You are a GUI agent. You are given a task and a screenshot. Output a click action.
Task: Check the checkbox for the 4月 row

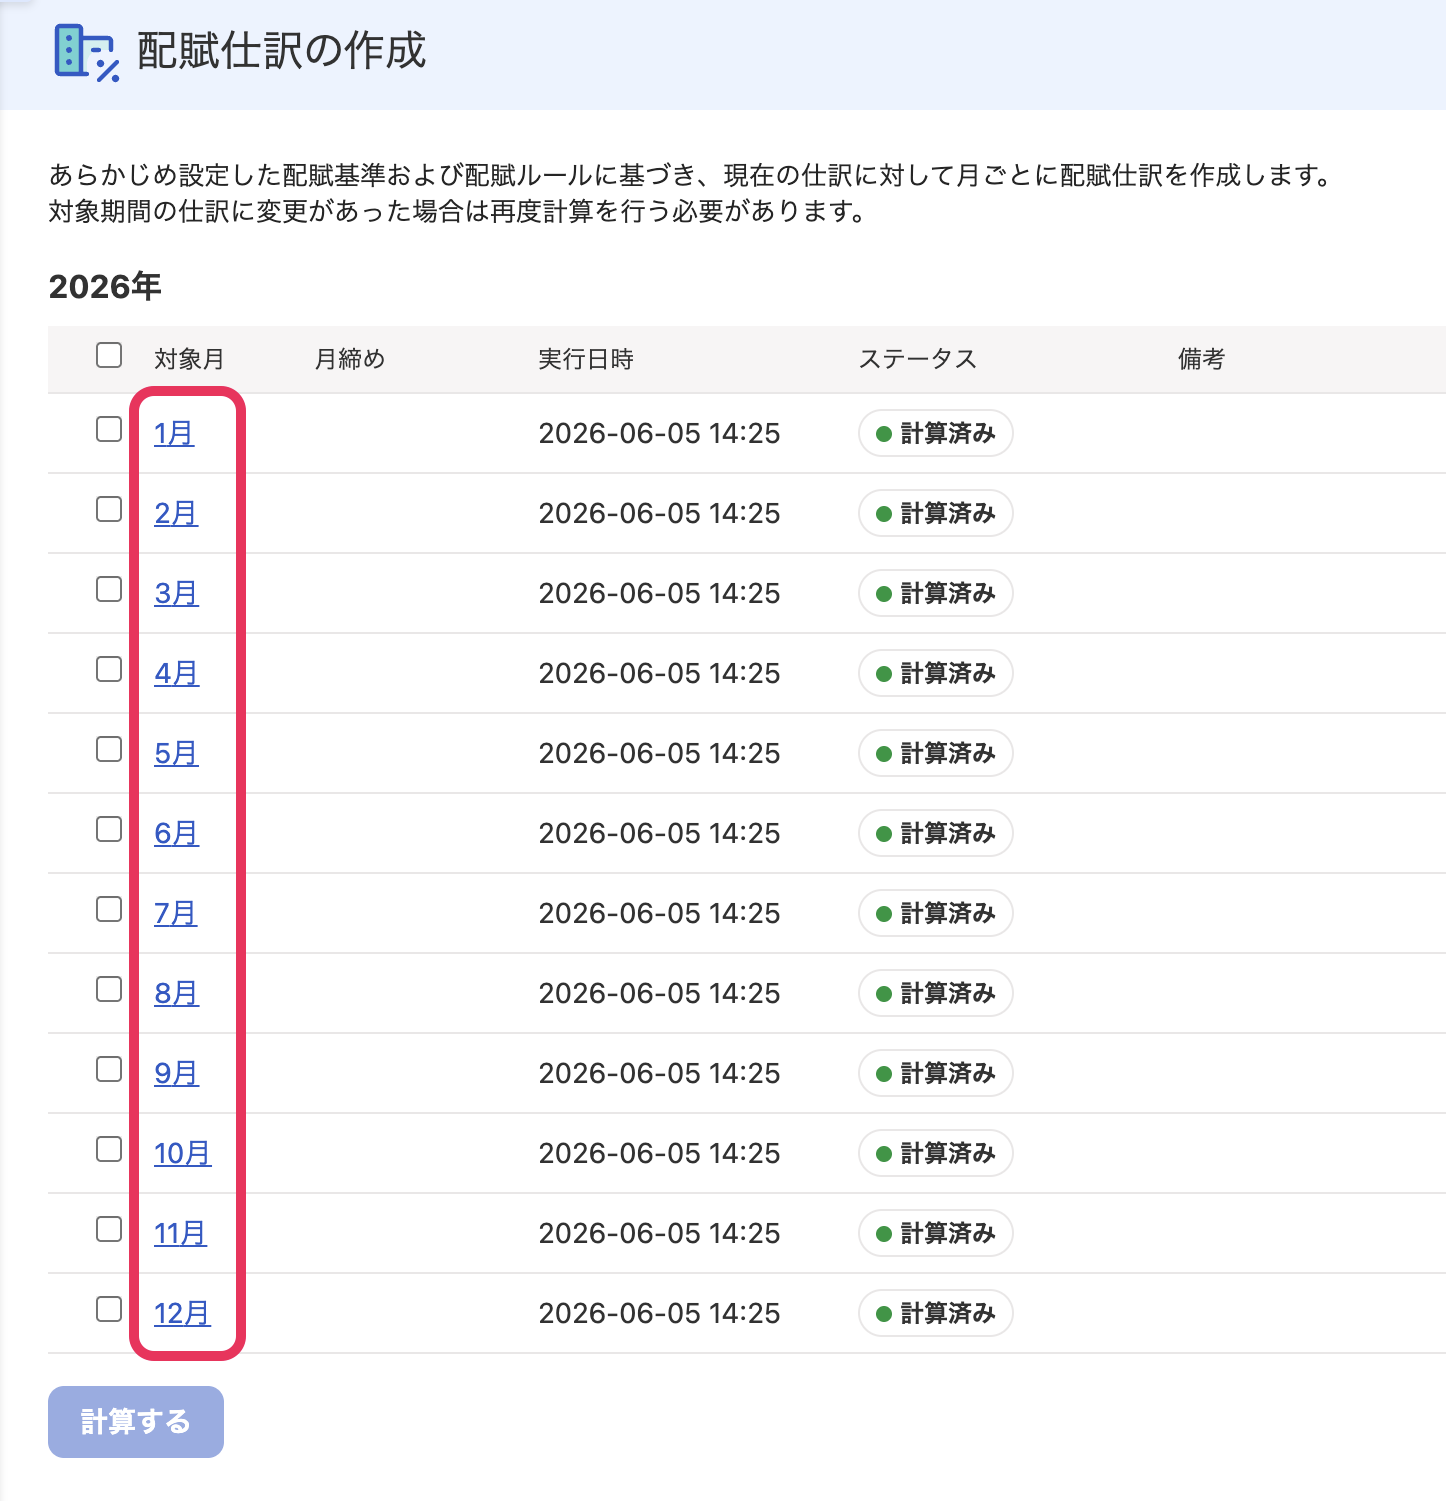tap(109, 669)
